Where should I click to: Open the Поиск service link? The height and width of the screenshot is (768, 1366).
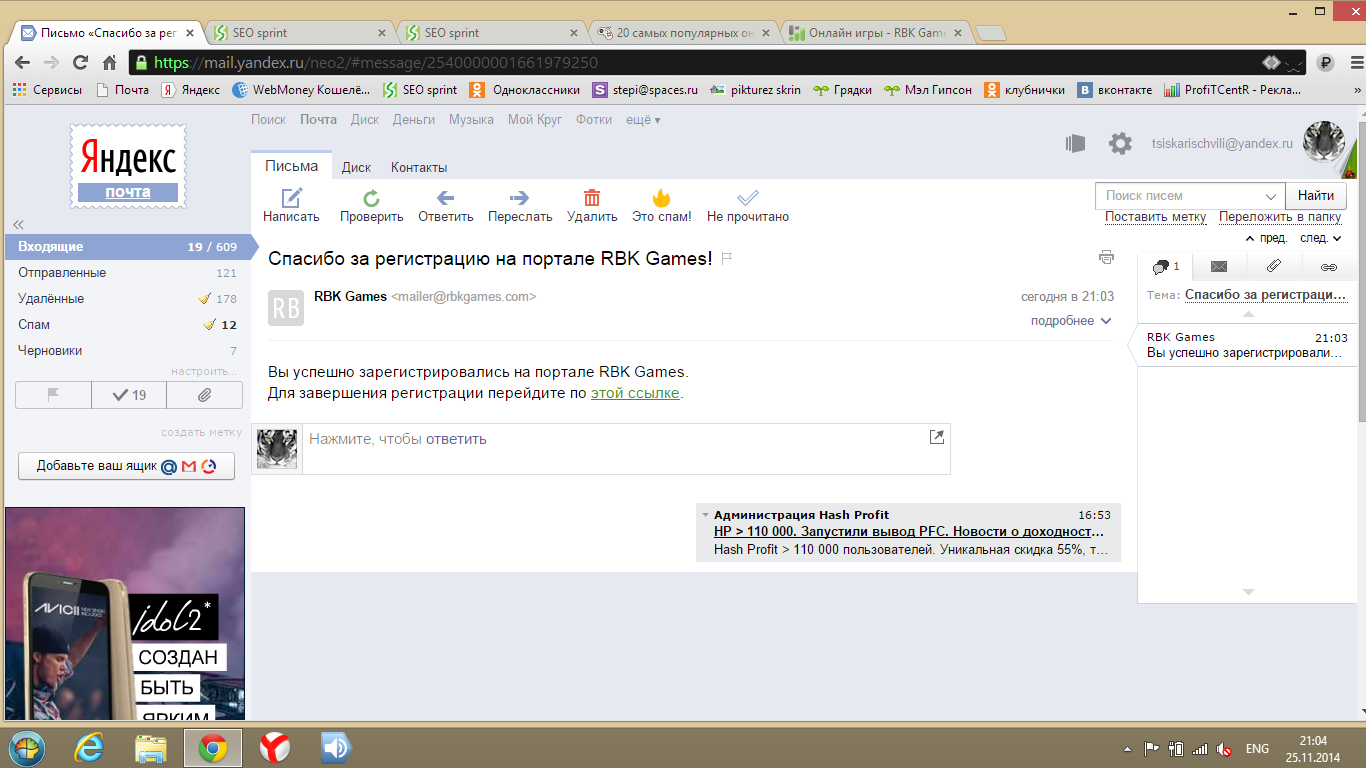click(x=268, y=119)
